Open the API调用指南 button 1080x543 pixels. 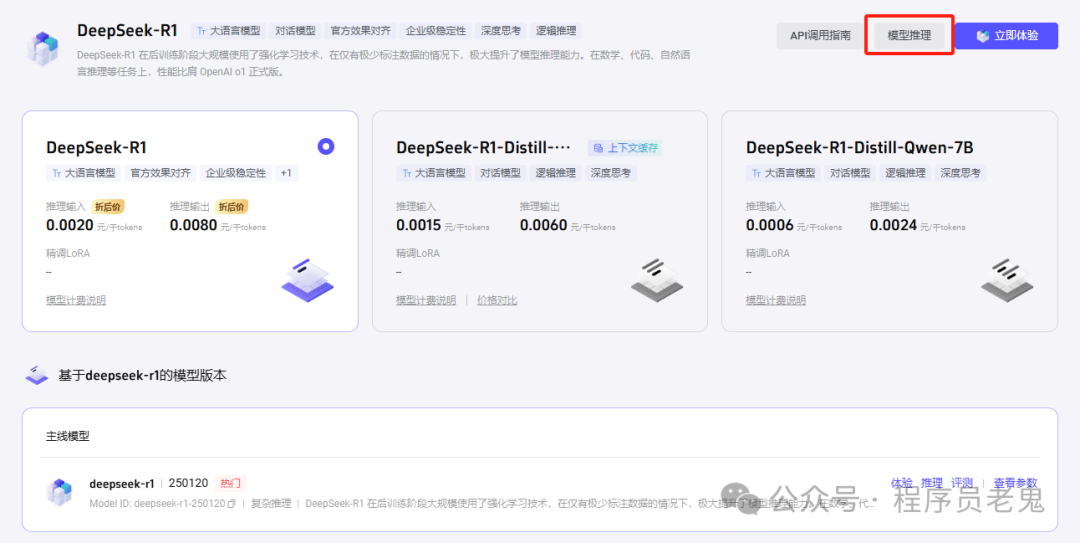coord(820,36)
